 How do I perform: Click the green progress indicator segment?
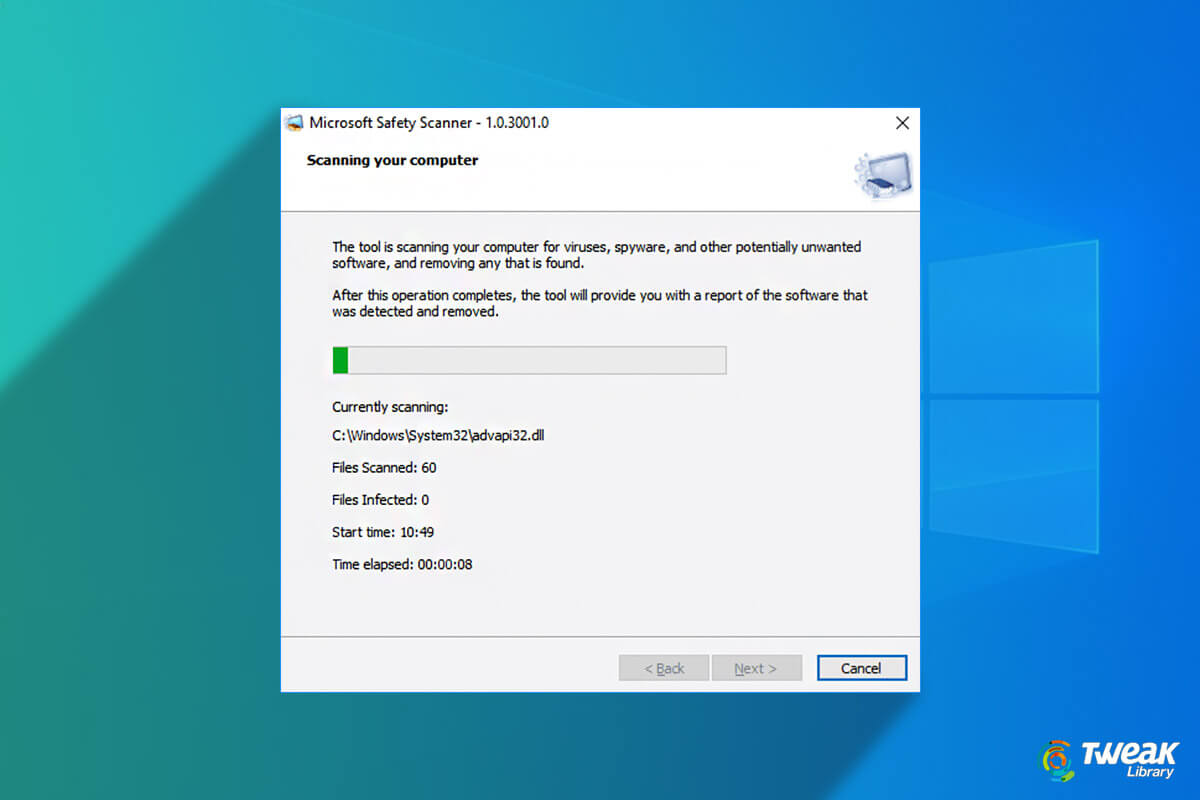[x=340, y=360]
